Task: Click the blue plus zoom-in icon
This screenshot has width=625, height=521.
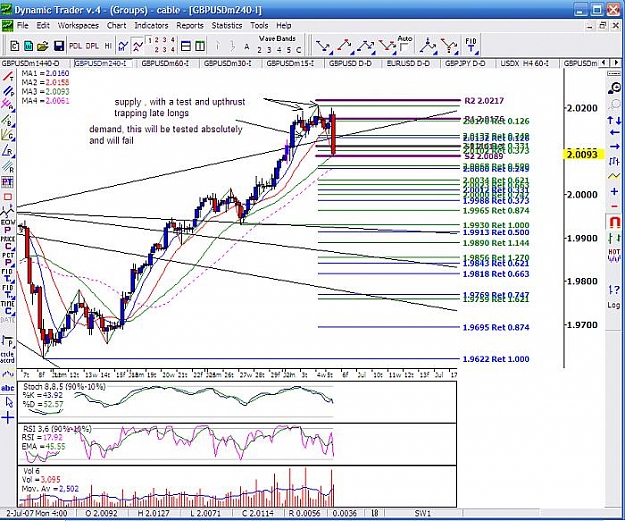Action: tap(614, 193)
